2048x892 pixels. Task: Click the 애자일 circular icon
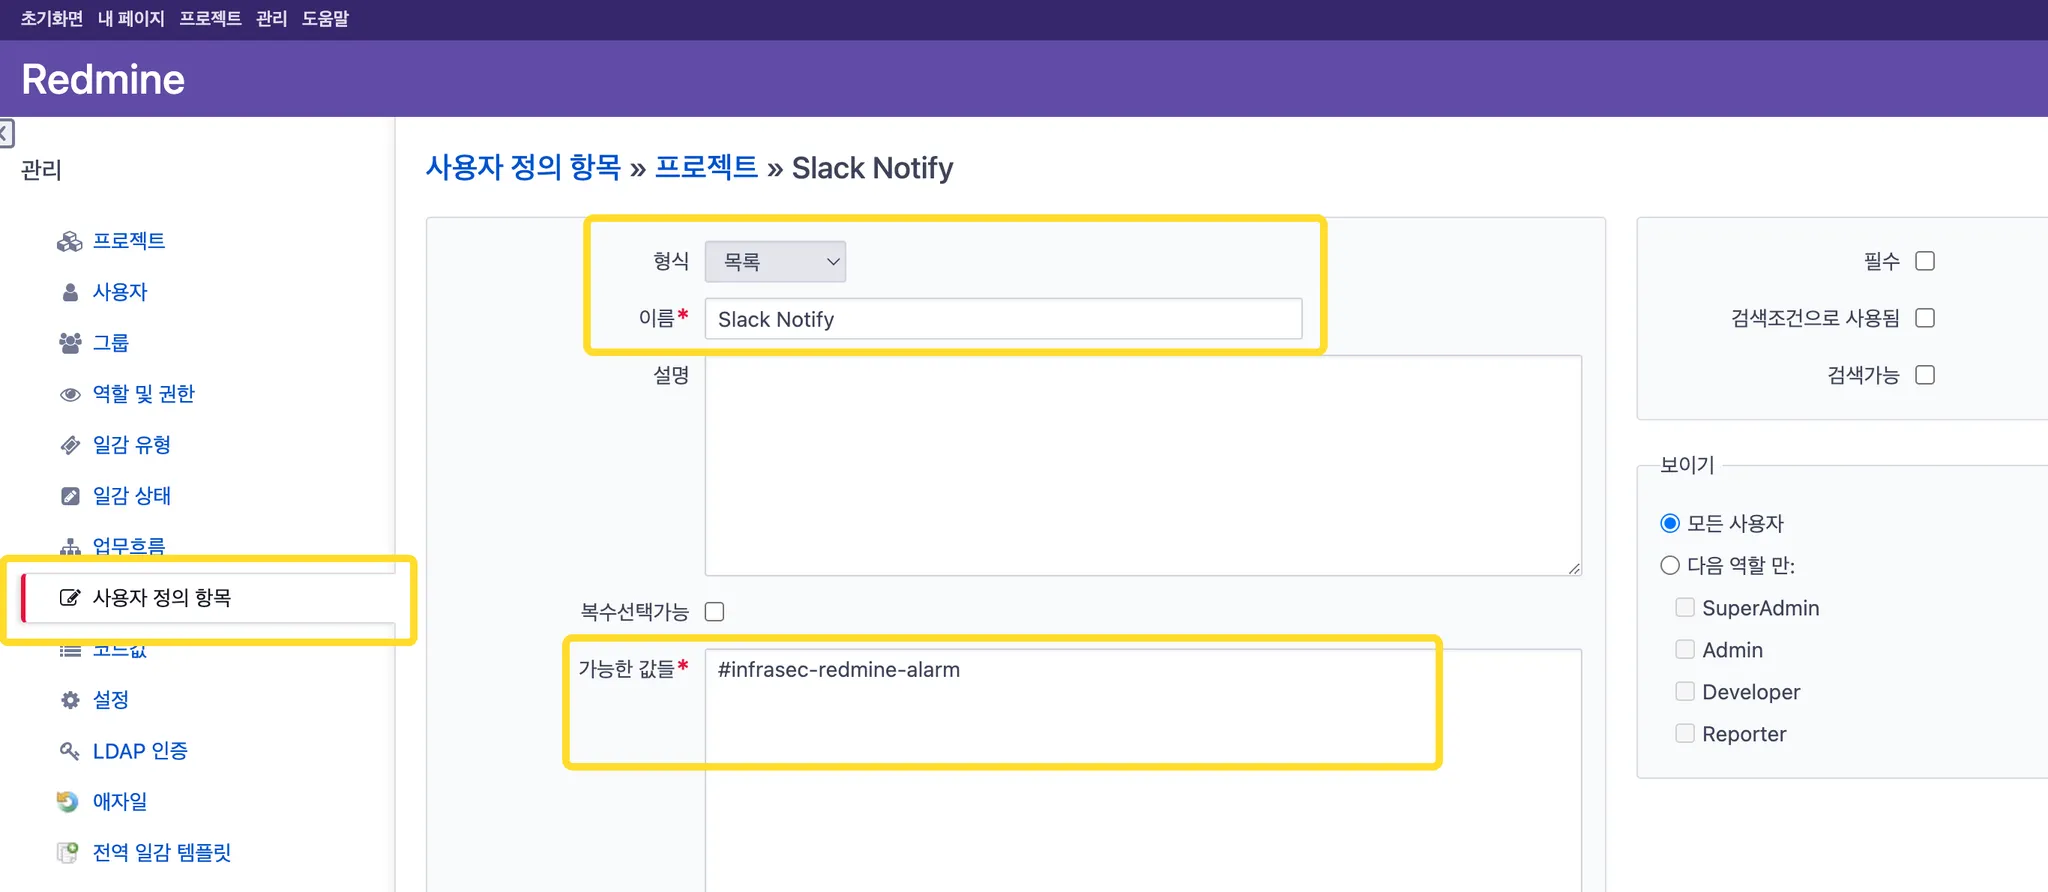[68, 802]
